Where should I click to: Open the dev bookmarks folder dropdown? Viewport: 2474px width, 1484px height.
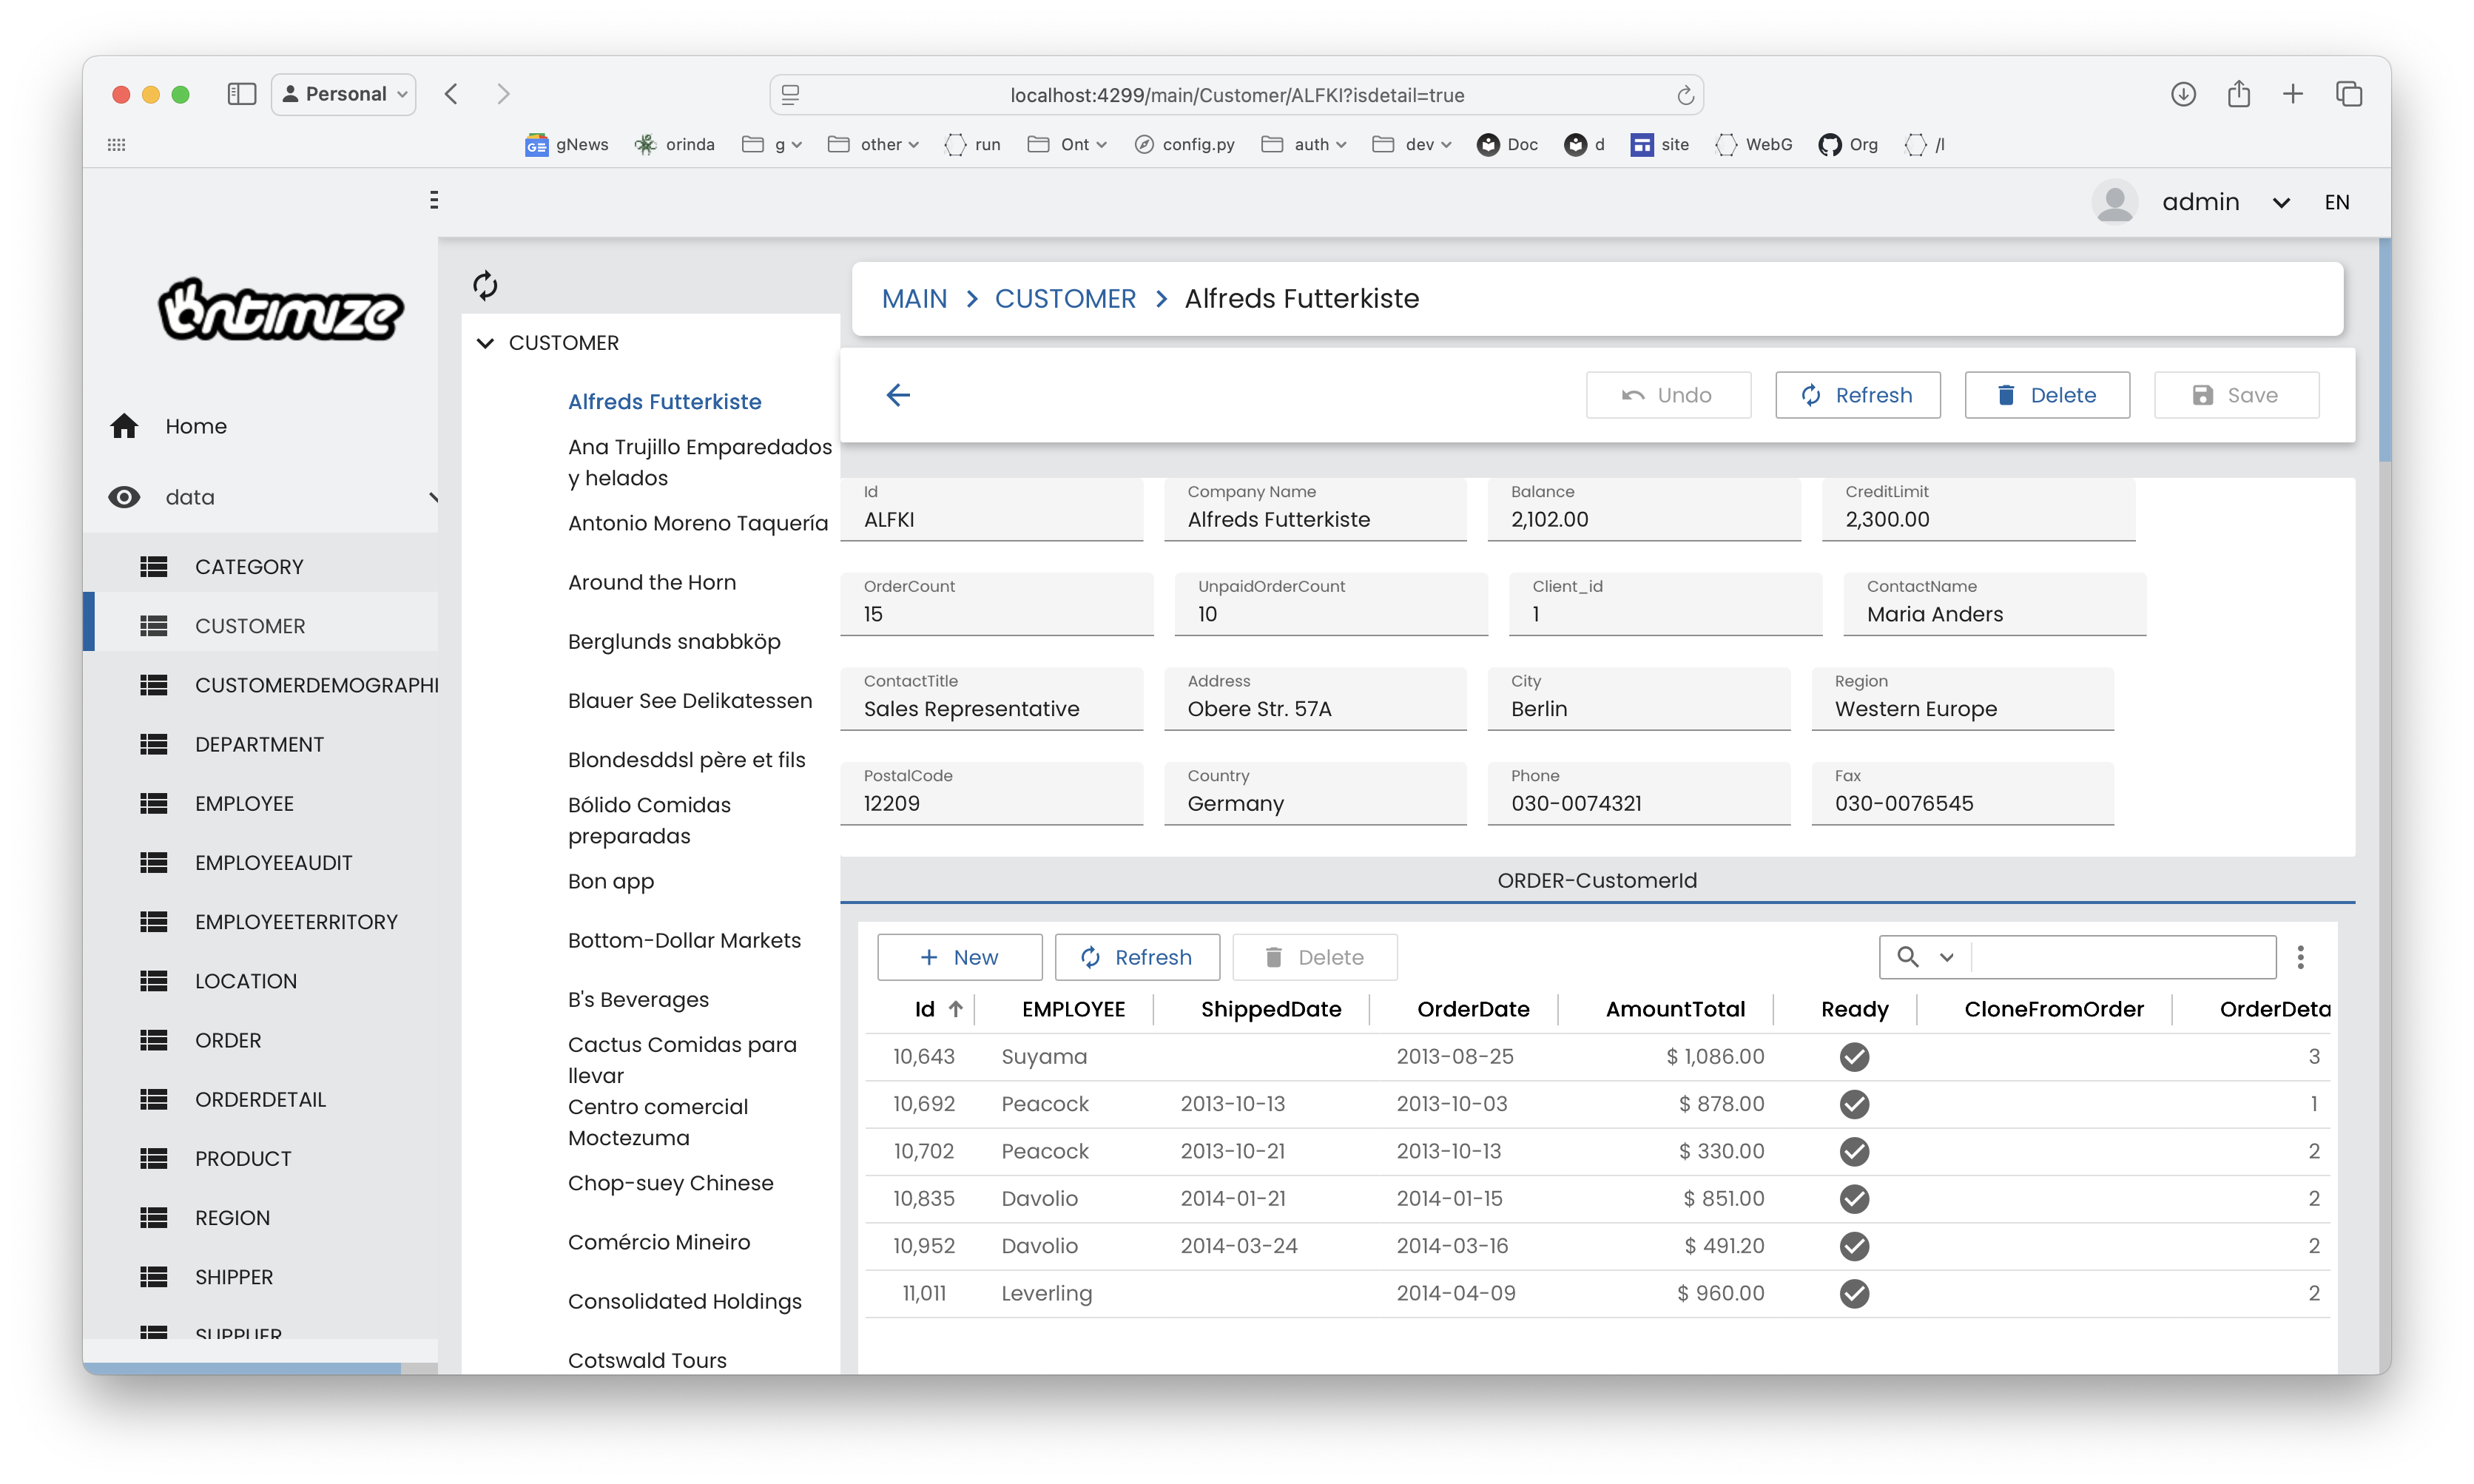point(1411,145)
